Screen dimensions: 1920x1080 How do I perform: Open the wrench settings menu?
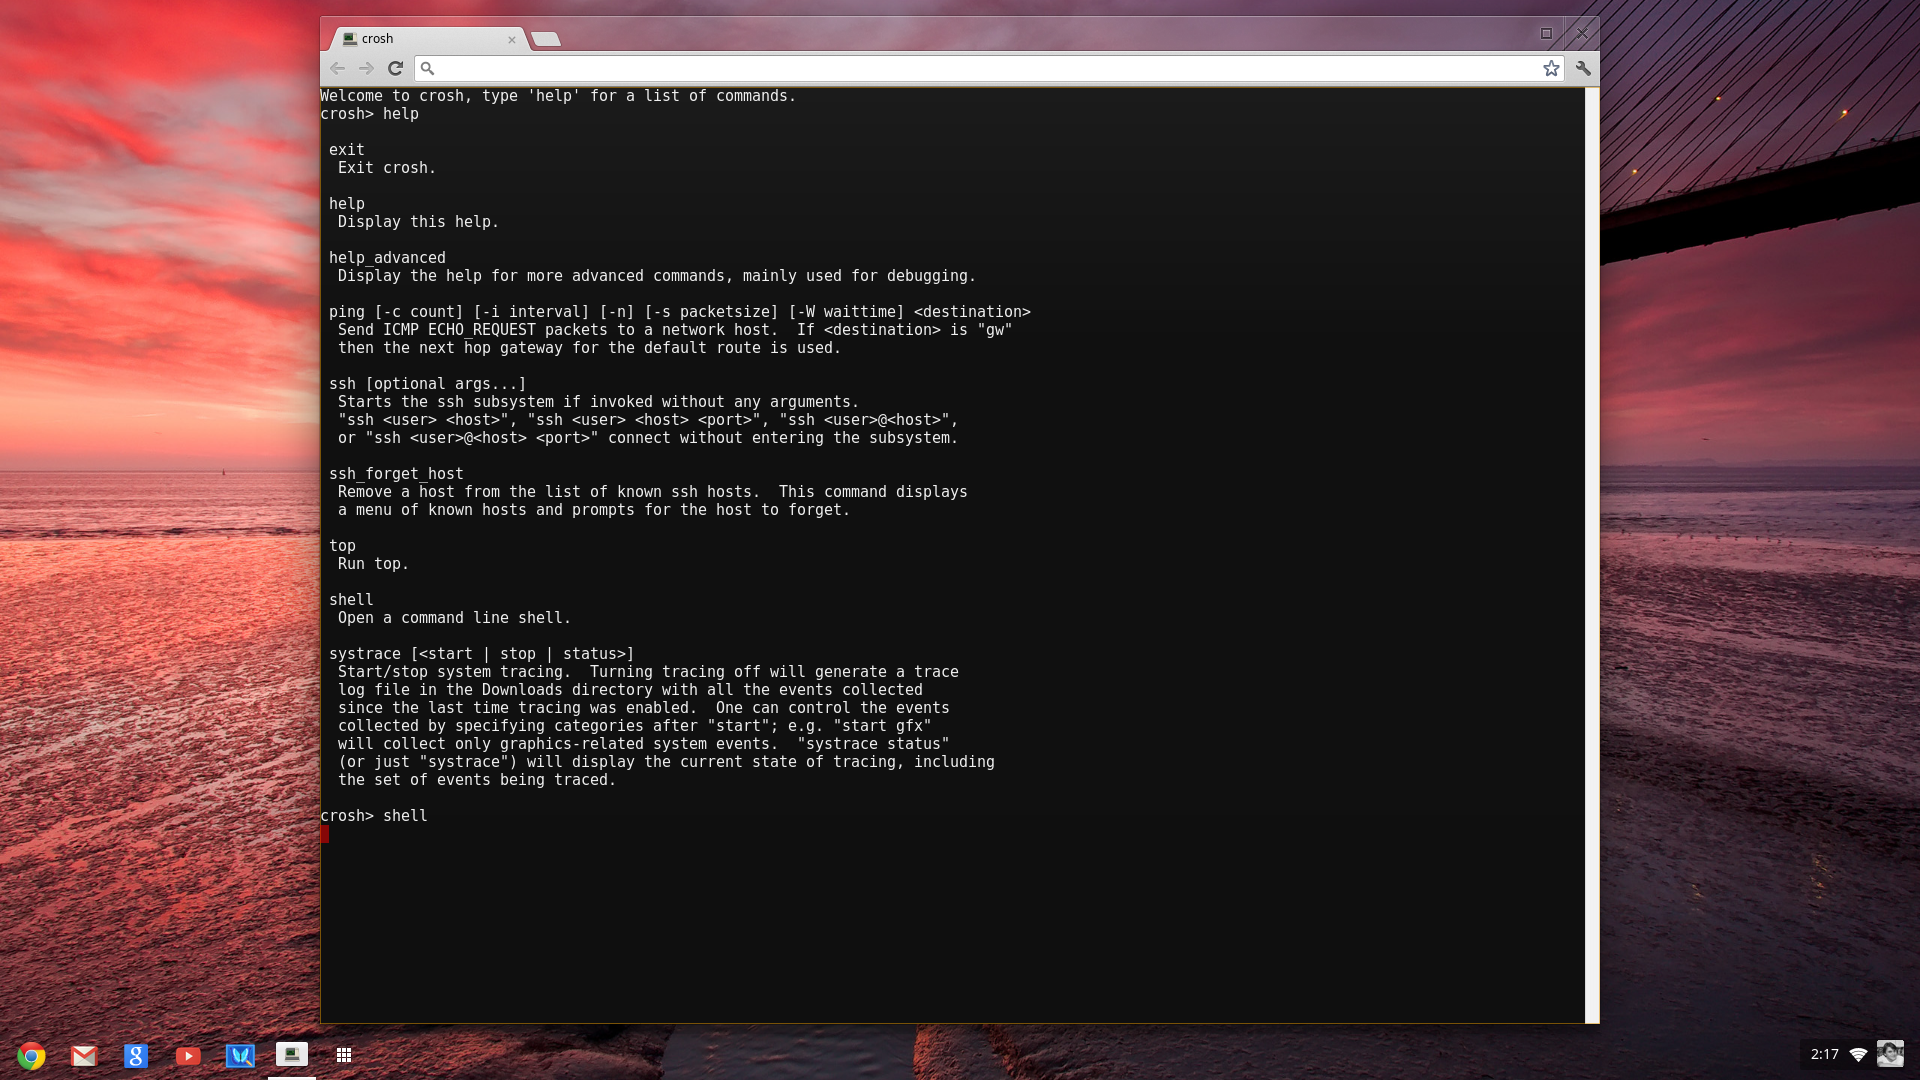tap(1583, 68)
